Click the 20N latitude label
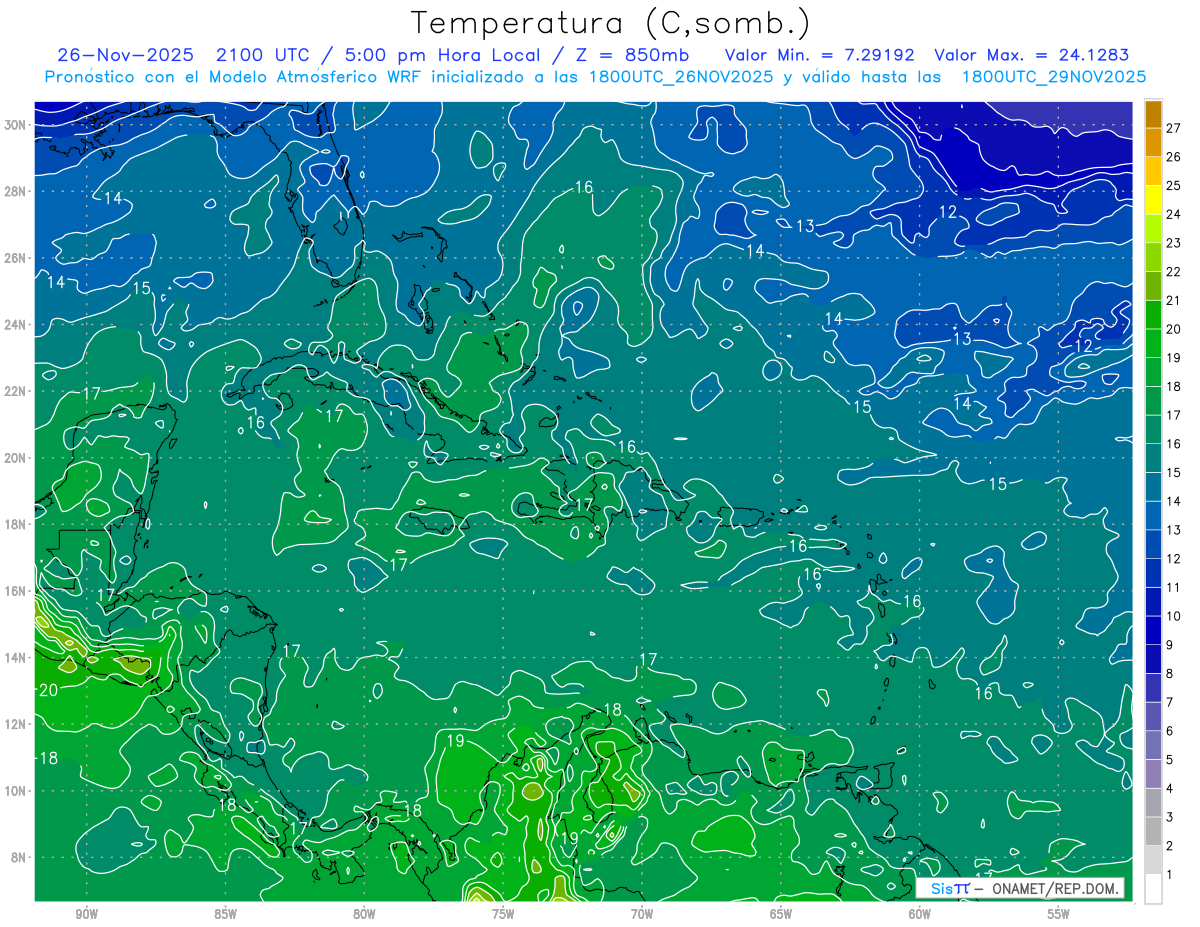Viewport: 1200px width, 927px height. click(16, 458)
